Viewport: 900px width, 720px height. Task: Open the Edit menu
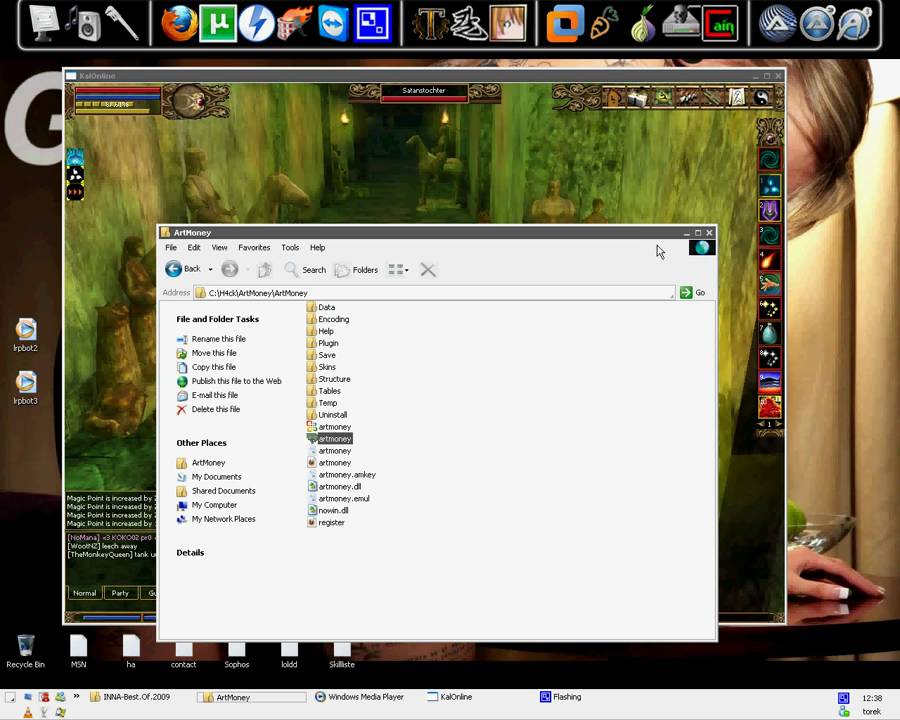click(194, 247)
